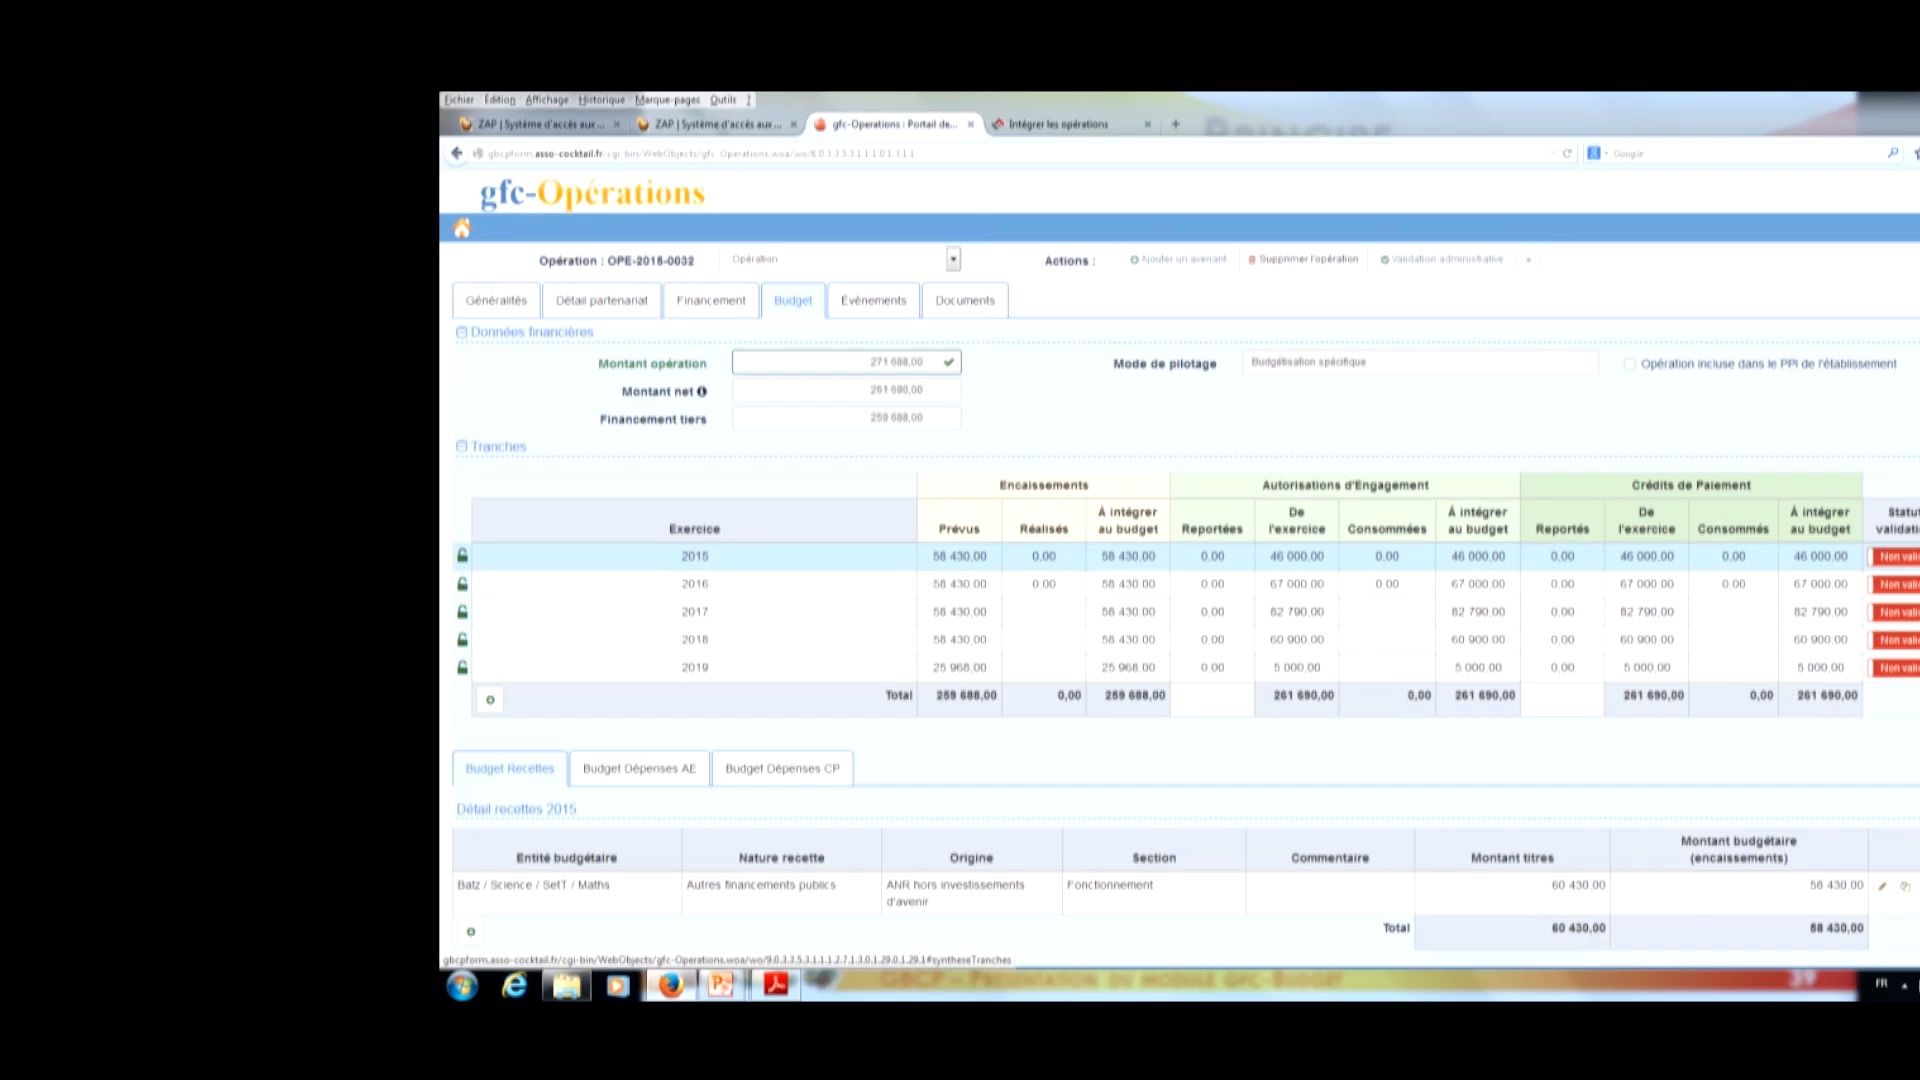Add a new tranche with green plus
This screenshot has width=1920, height=1080.
(x=490, y=699)
